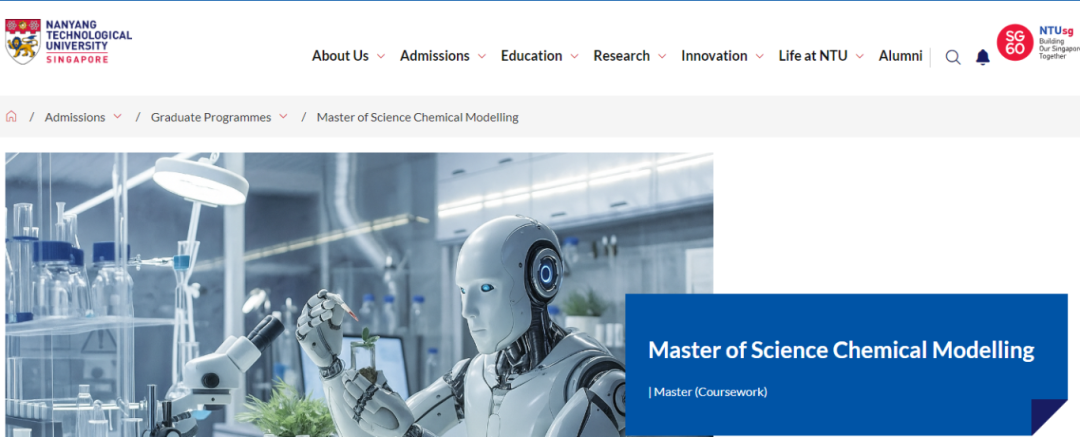Open the Innovation menu

(714, 56)
